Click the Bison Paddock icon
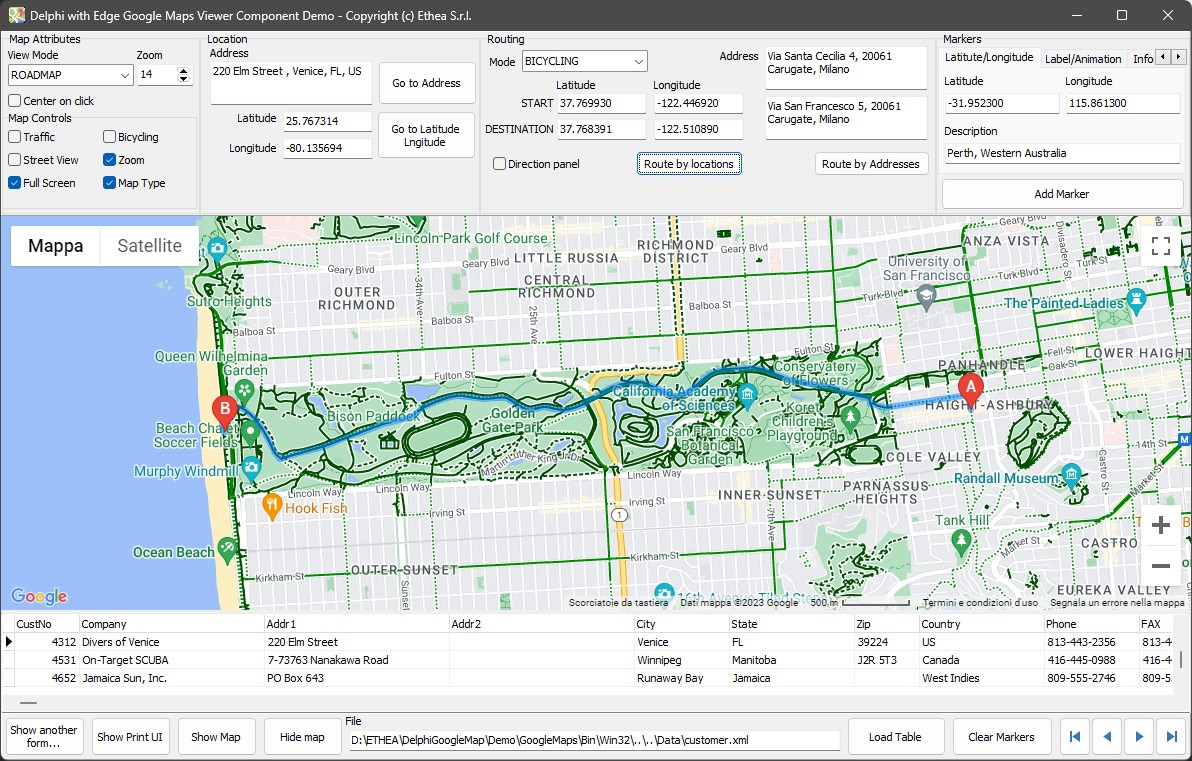Screen dimensions: 1192x761 (389, 440)
